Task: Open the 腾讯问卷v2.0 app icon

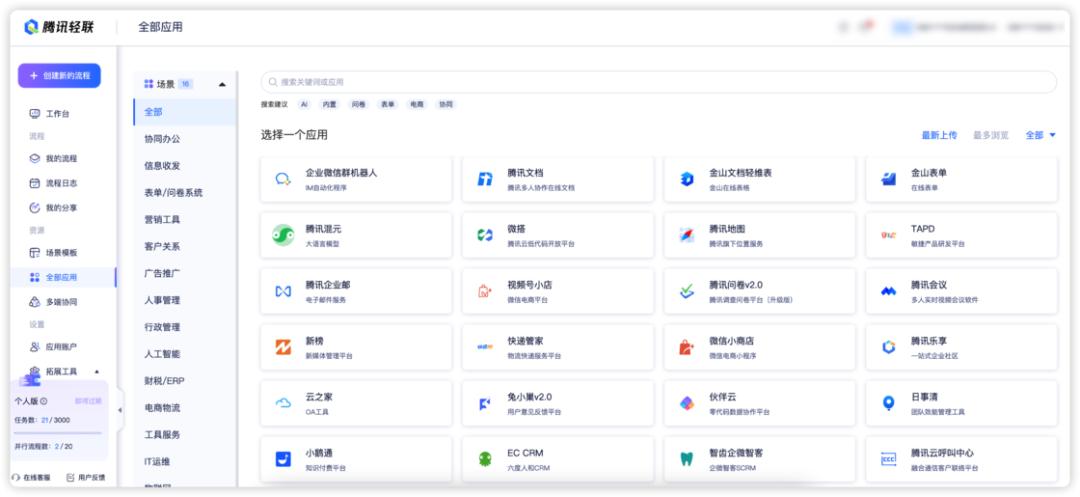Action: coord(687,291)
